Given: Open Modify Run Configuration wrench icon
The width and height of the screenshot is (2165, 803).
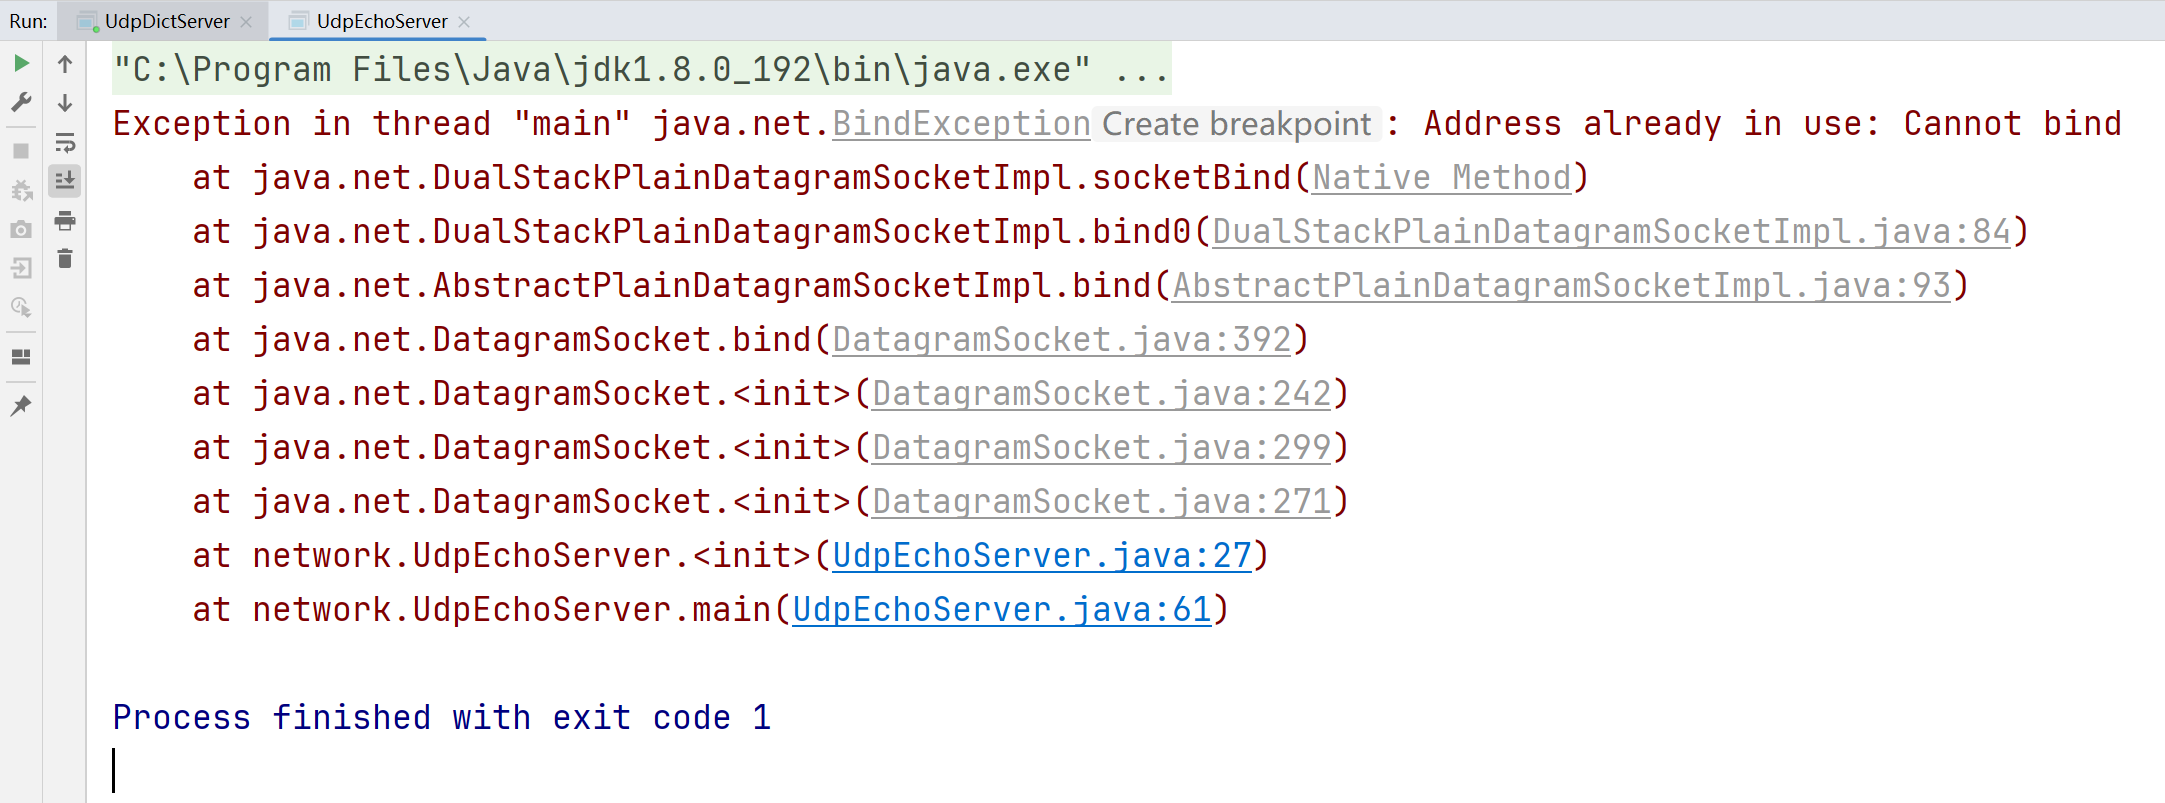Looking at the screenshot, I should 21,103.
